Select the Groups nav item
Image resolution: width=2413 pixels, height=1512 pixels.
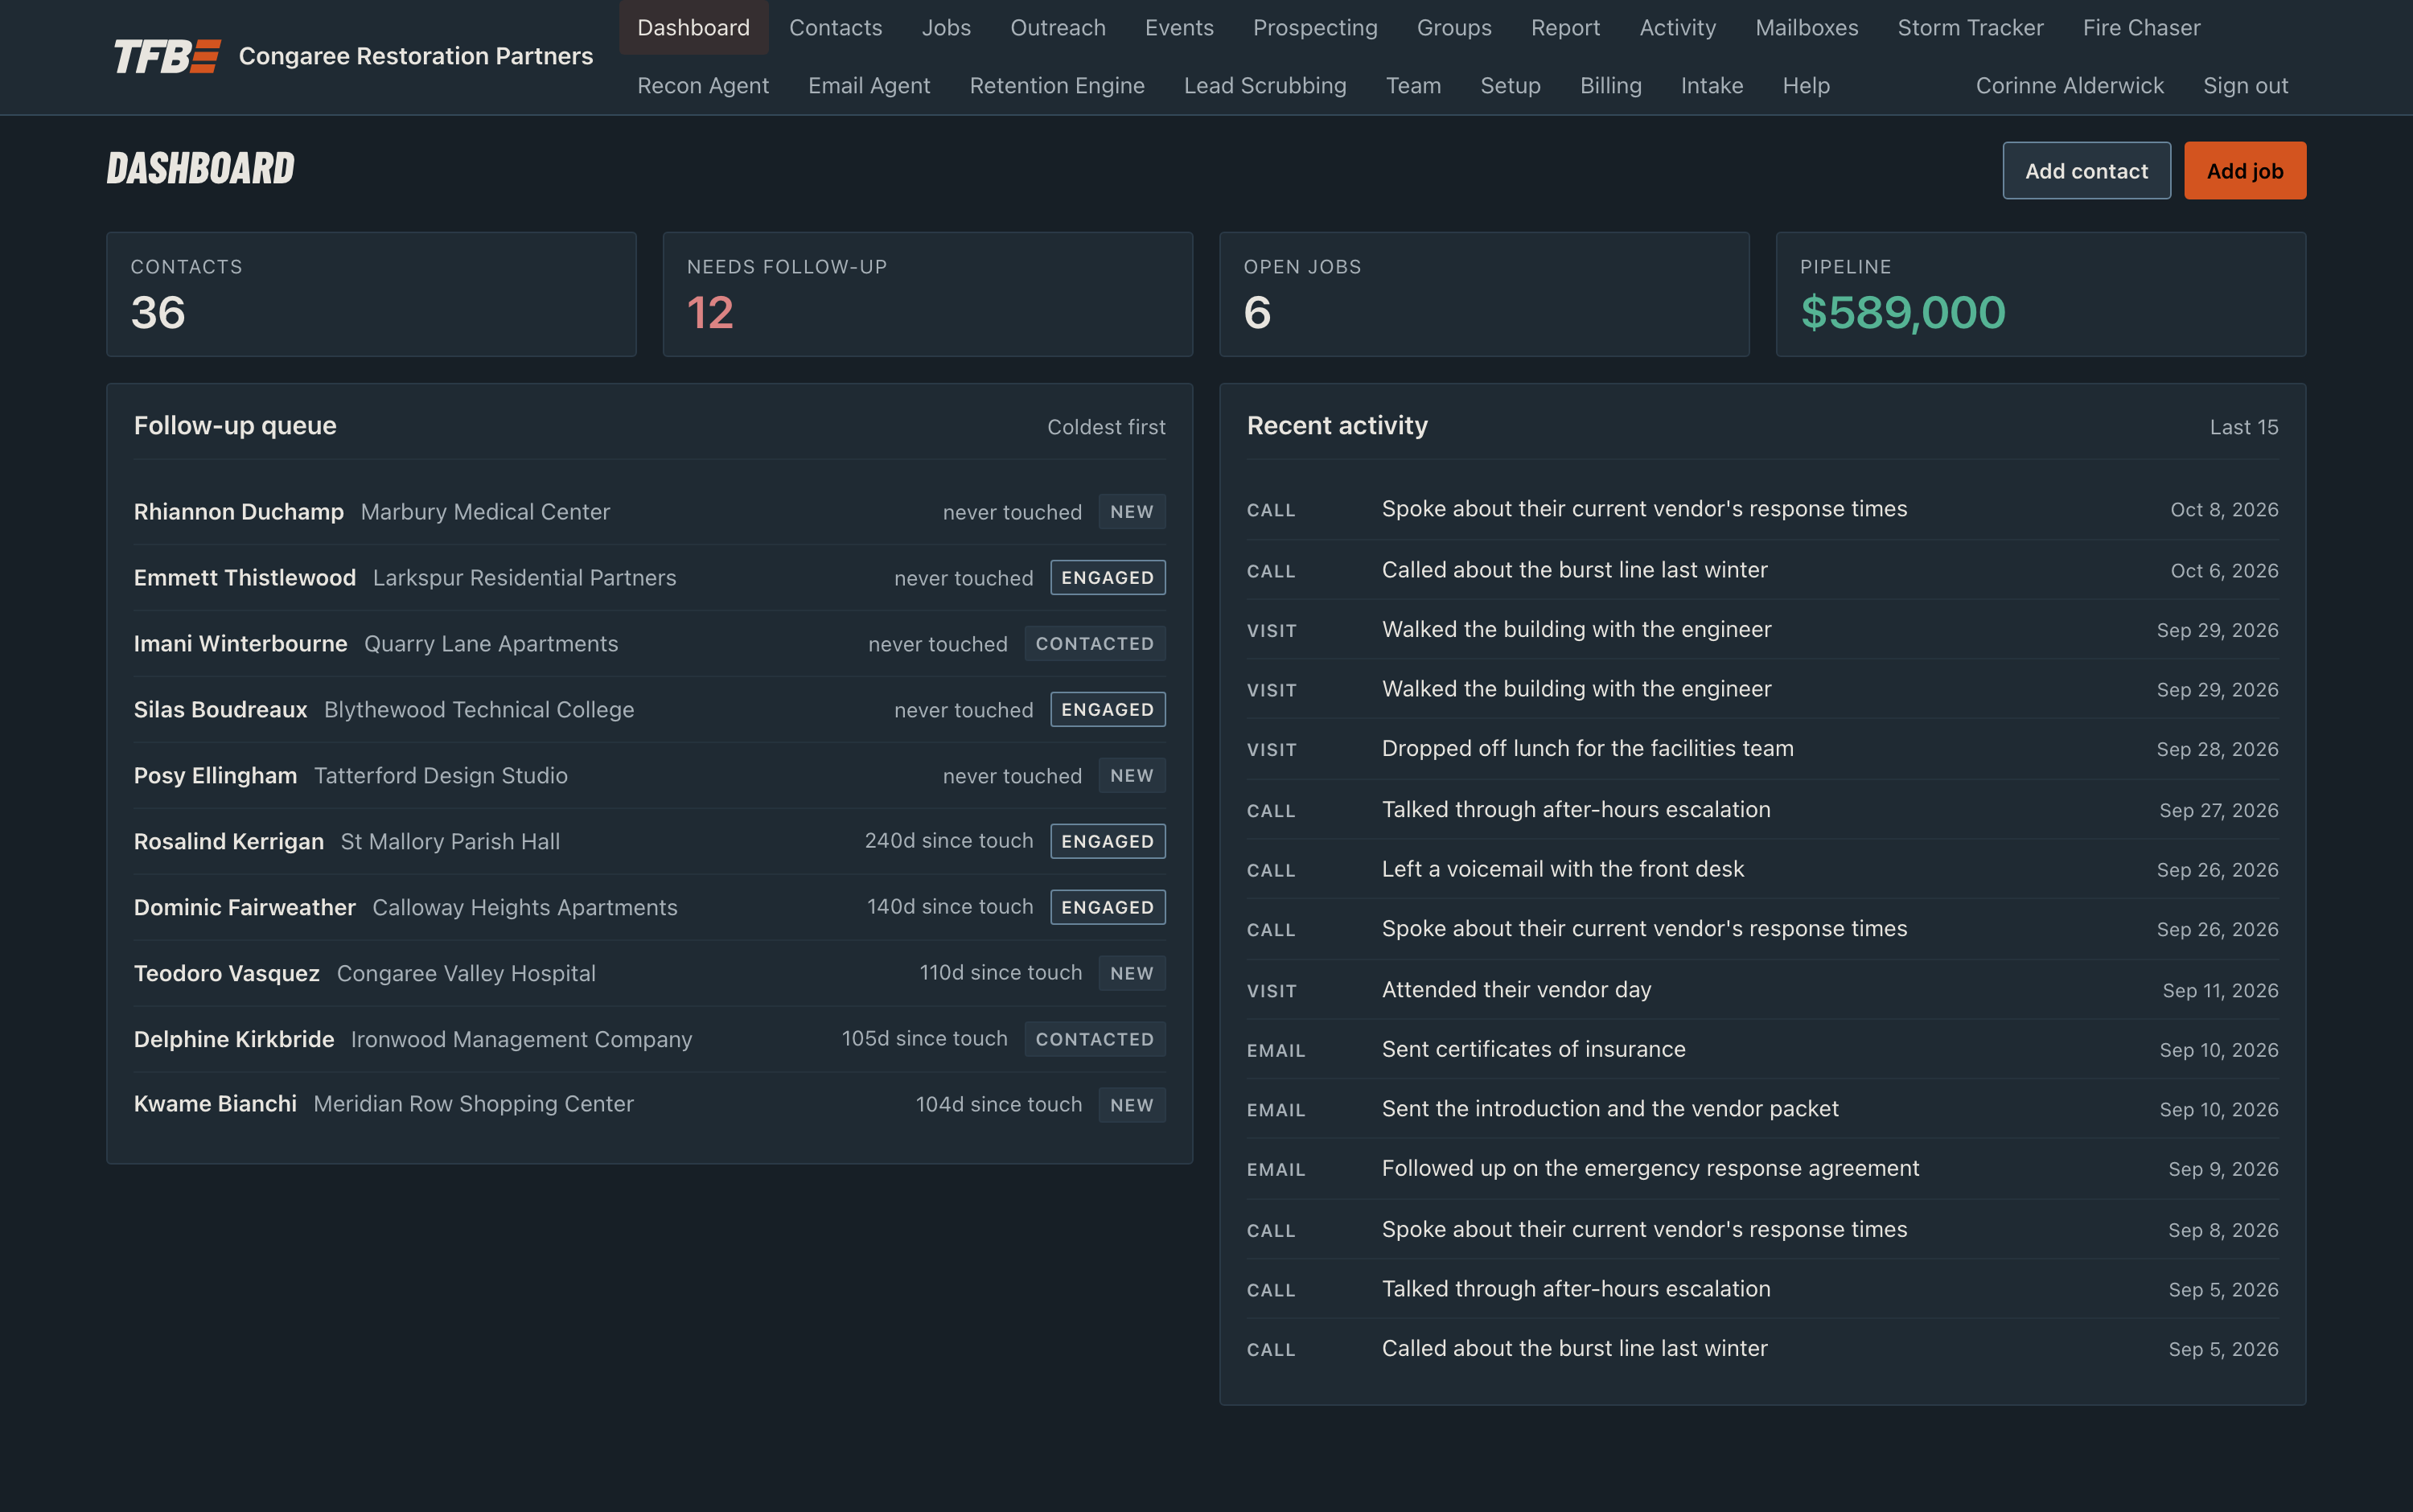1454,28
